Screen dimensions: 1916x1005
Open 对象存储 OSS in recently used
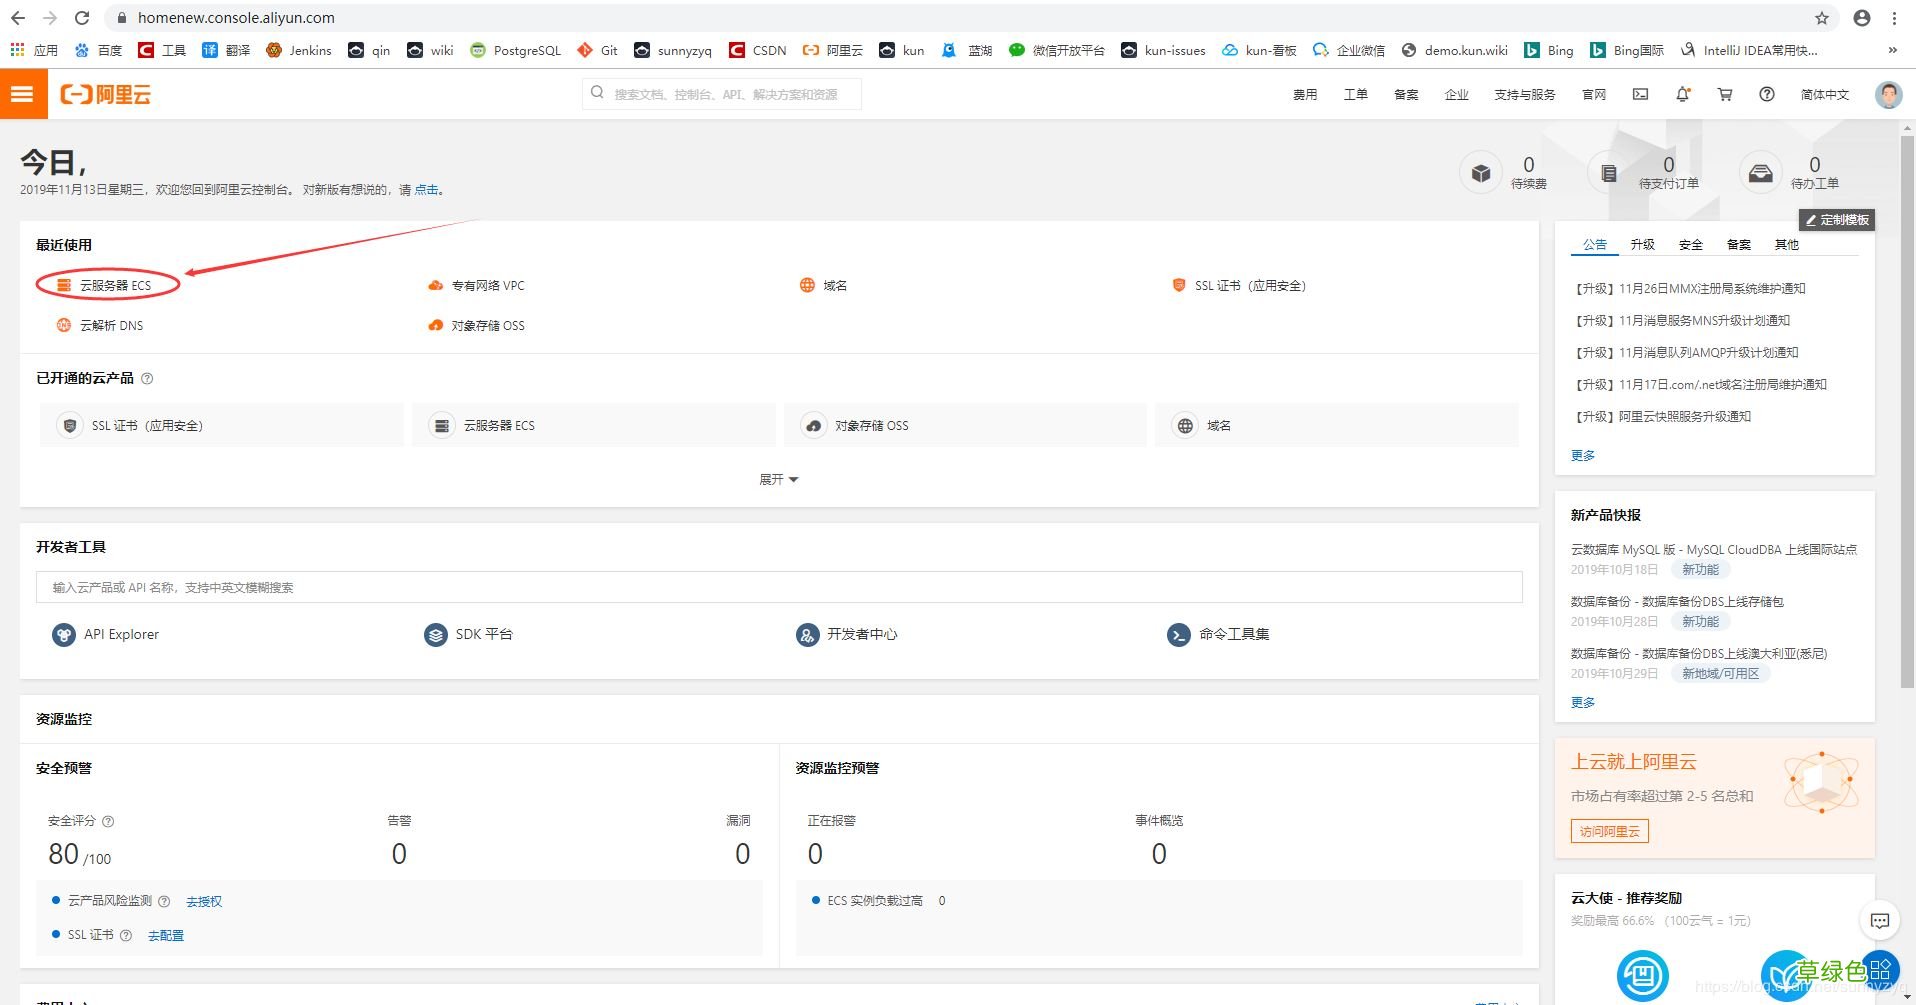(476, 325)
